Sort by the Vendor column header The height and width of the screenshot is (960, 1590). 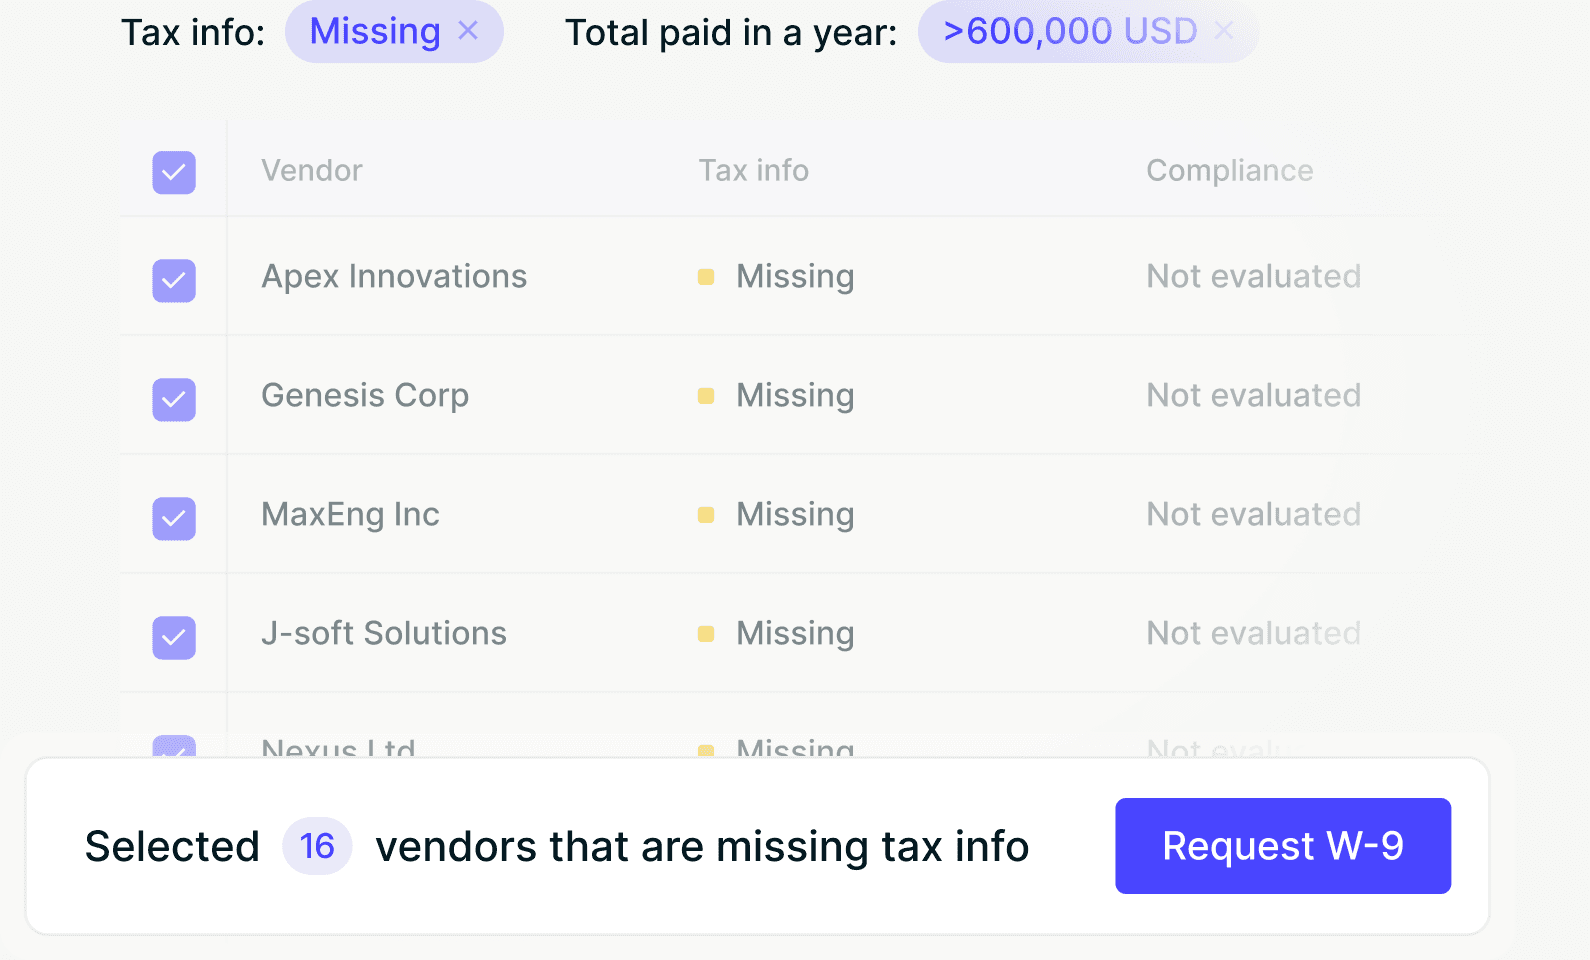[x=311, y=170]
